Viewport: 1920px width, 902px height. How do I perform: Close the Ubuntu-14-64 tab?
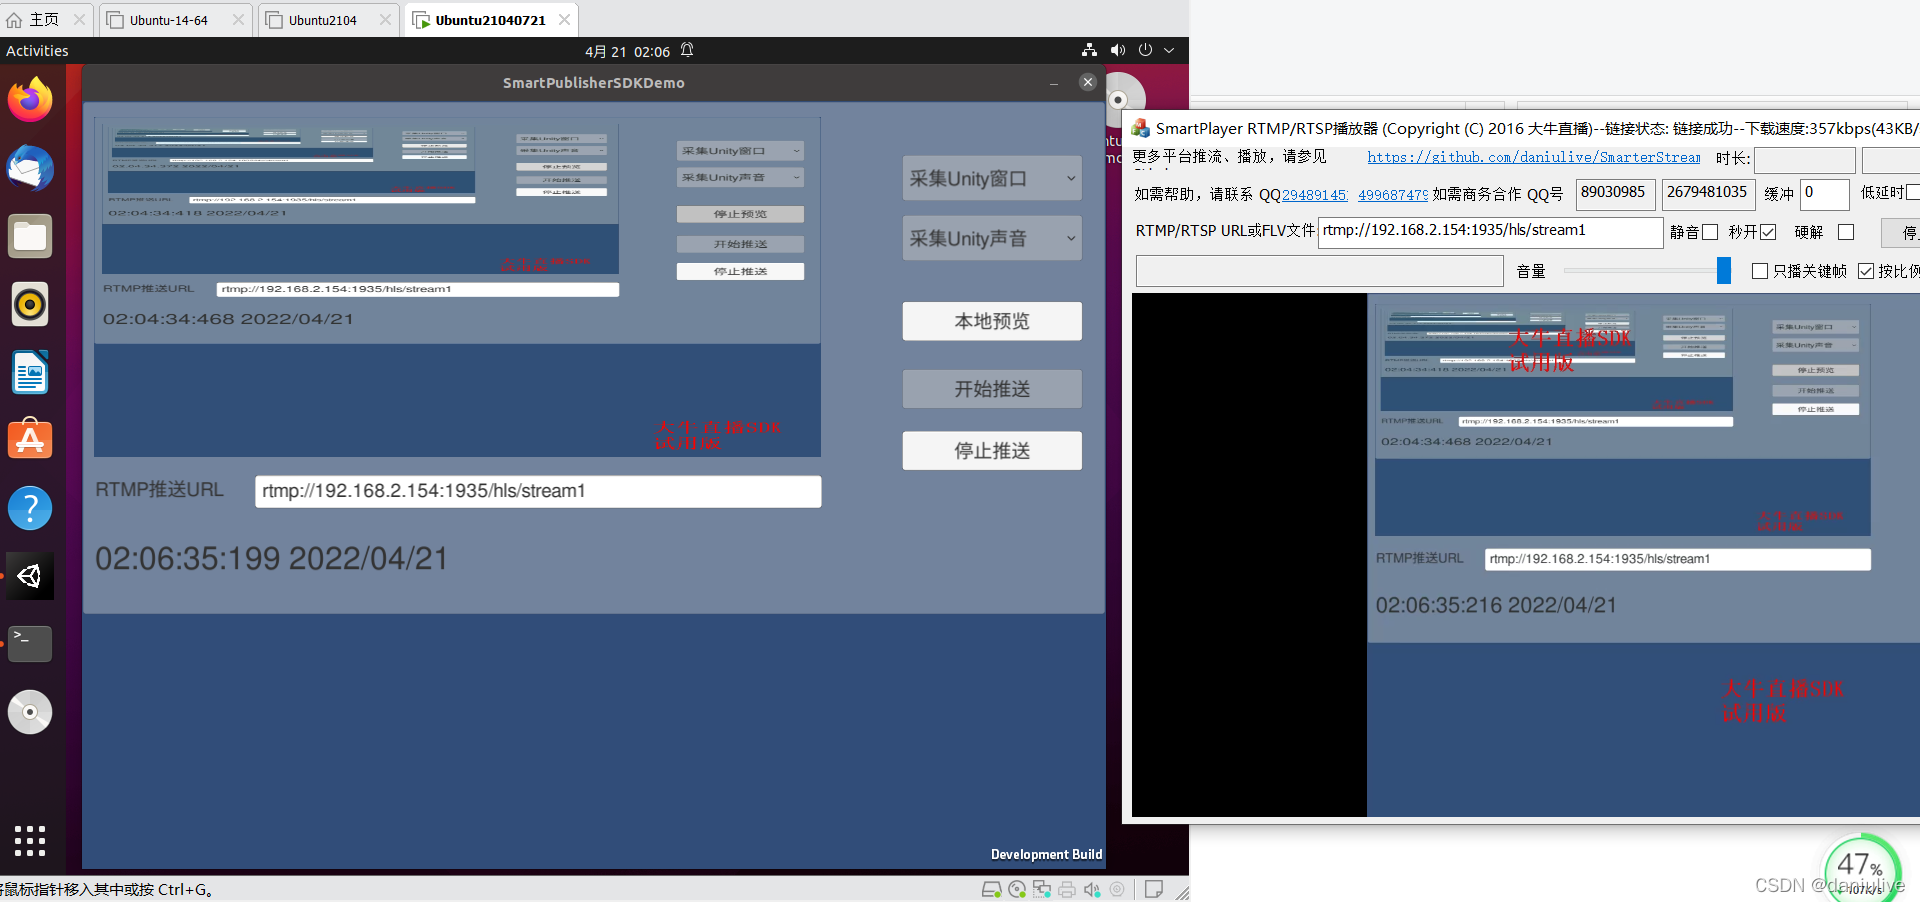click(238, 20)
